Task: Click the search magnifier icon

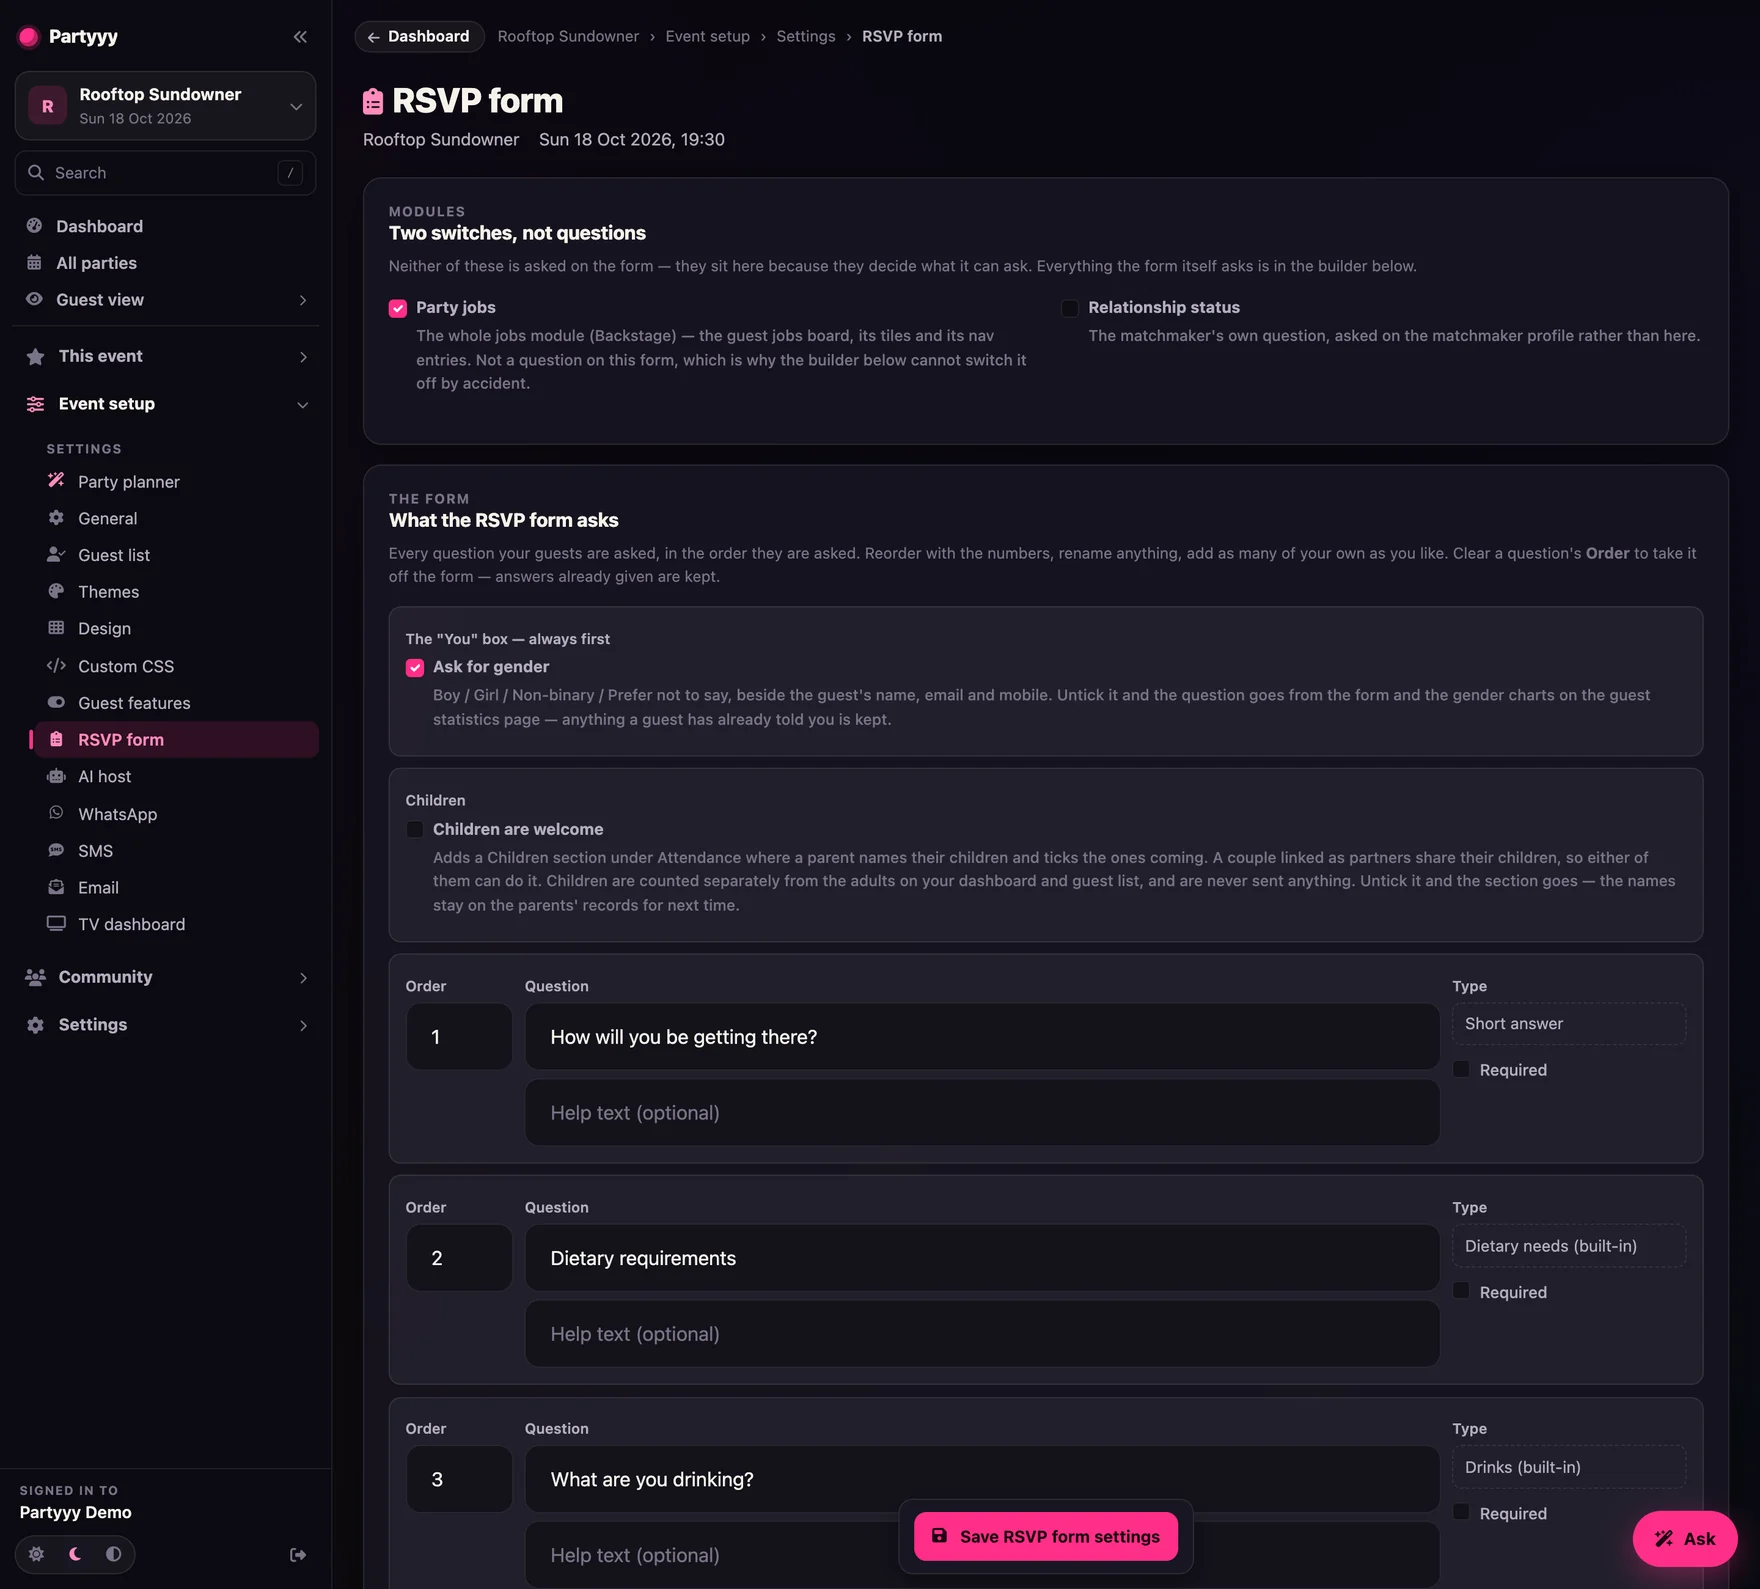Action: coord(36,173)
